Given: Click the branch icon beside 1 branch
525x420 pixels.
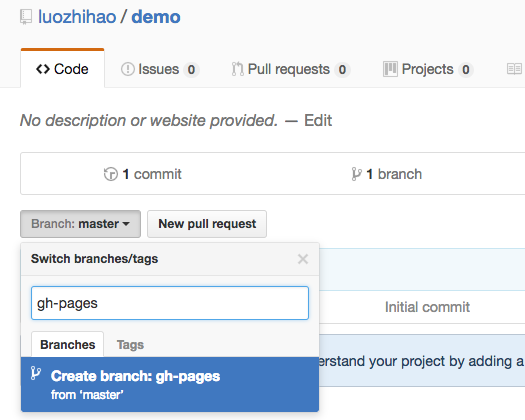Looking at the screenshot, I should pos(357,174).
